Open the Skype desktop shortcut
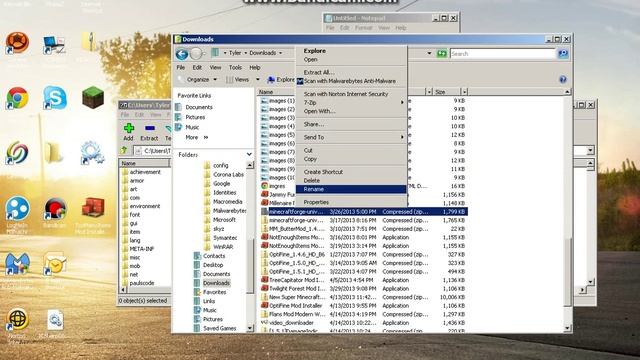 click(55, 98)
